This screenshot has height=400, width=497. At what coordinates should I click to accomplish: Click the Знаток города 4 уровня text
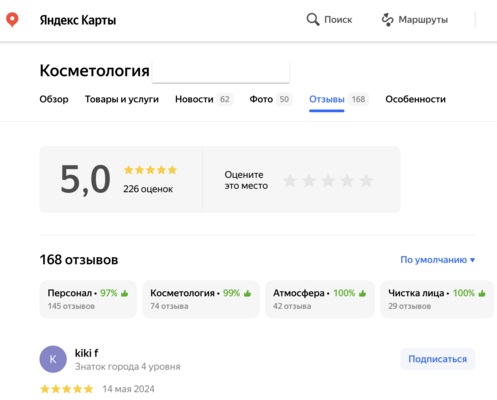click(128, 367)
